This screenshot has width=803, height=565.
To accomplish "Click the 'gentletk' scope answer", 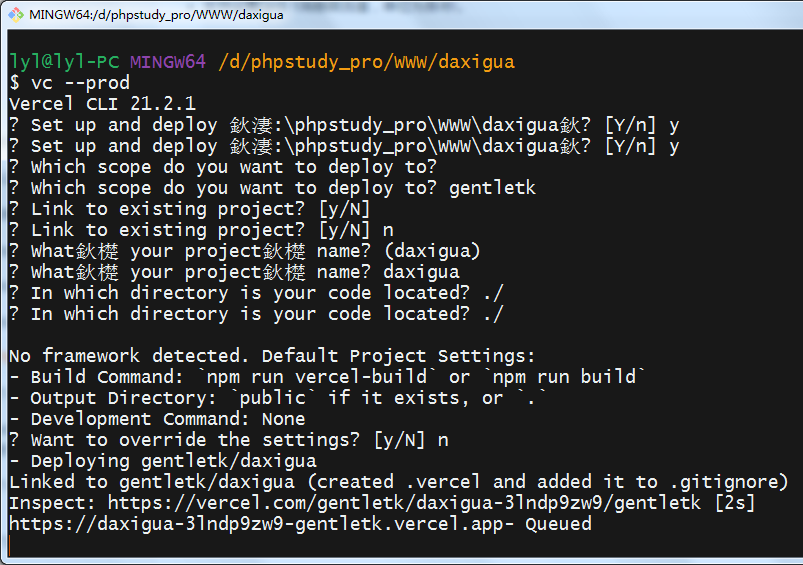I will (x=492, y=188).
